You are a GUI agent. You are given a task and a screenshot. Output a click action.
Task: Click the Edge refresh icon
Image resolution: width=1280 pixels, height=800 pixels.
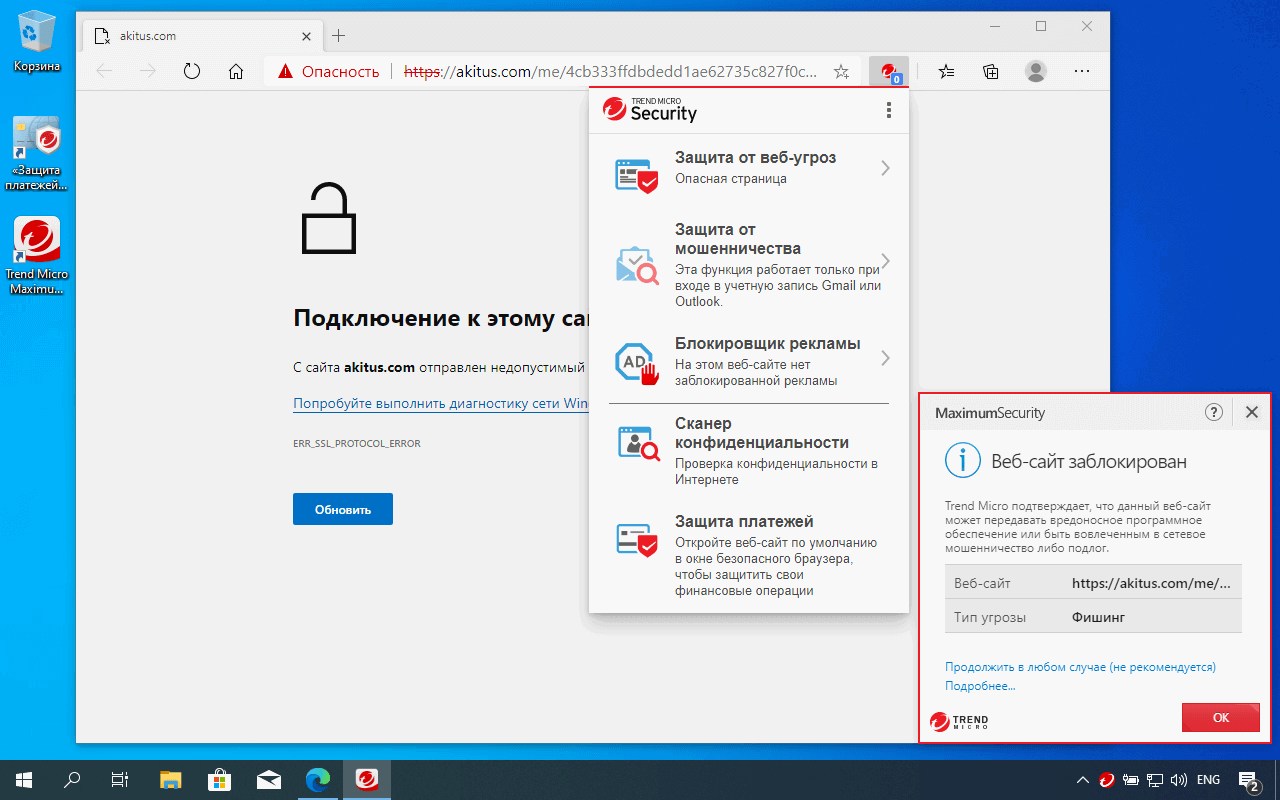[x=192, y=71]
